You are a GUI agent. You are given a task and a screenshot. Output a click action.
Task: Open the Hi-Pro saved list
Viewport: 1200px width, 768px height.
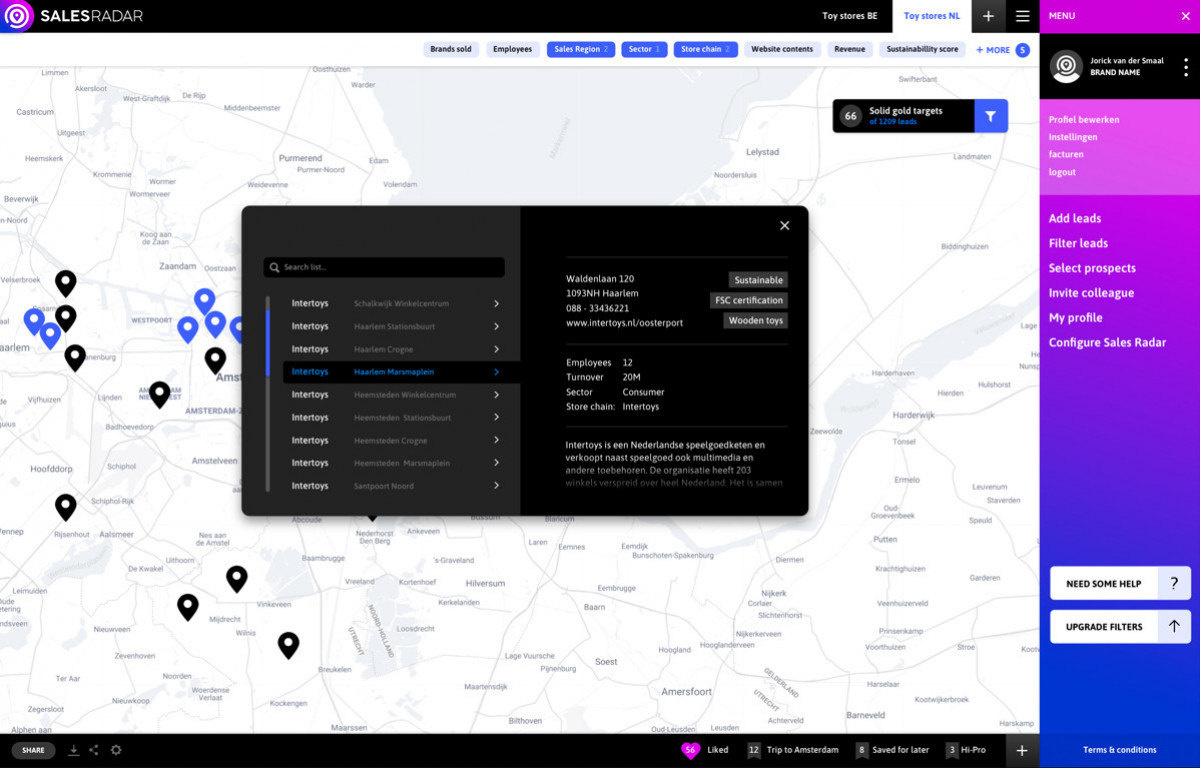click(965, 750)
